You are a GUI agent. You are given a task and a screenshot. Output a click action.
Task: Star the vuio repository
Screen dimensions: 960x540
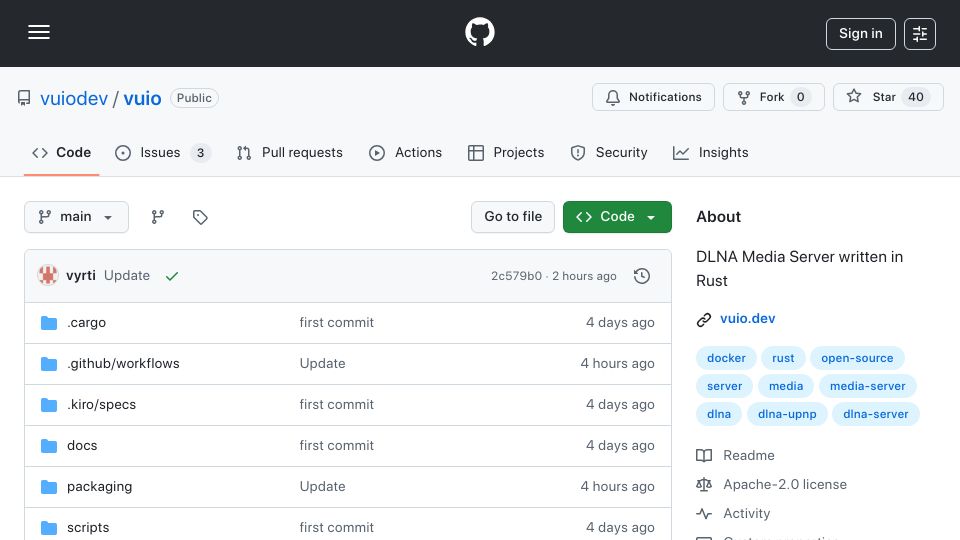point(888,97)
